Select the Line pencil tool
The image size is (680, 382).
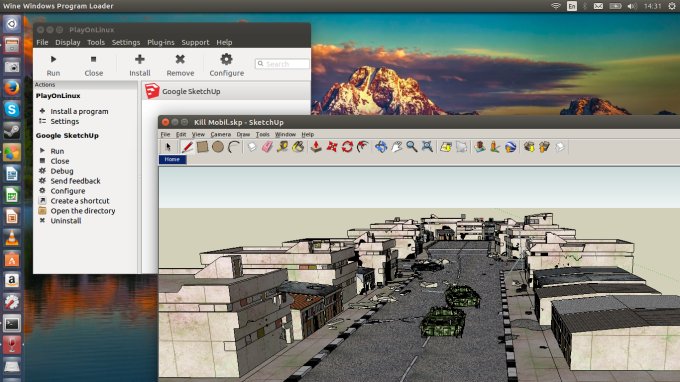(x=187, y=147)
